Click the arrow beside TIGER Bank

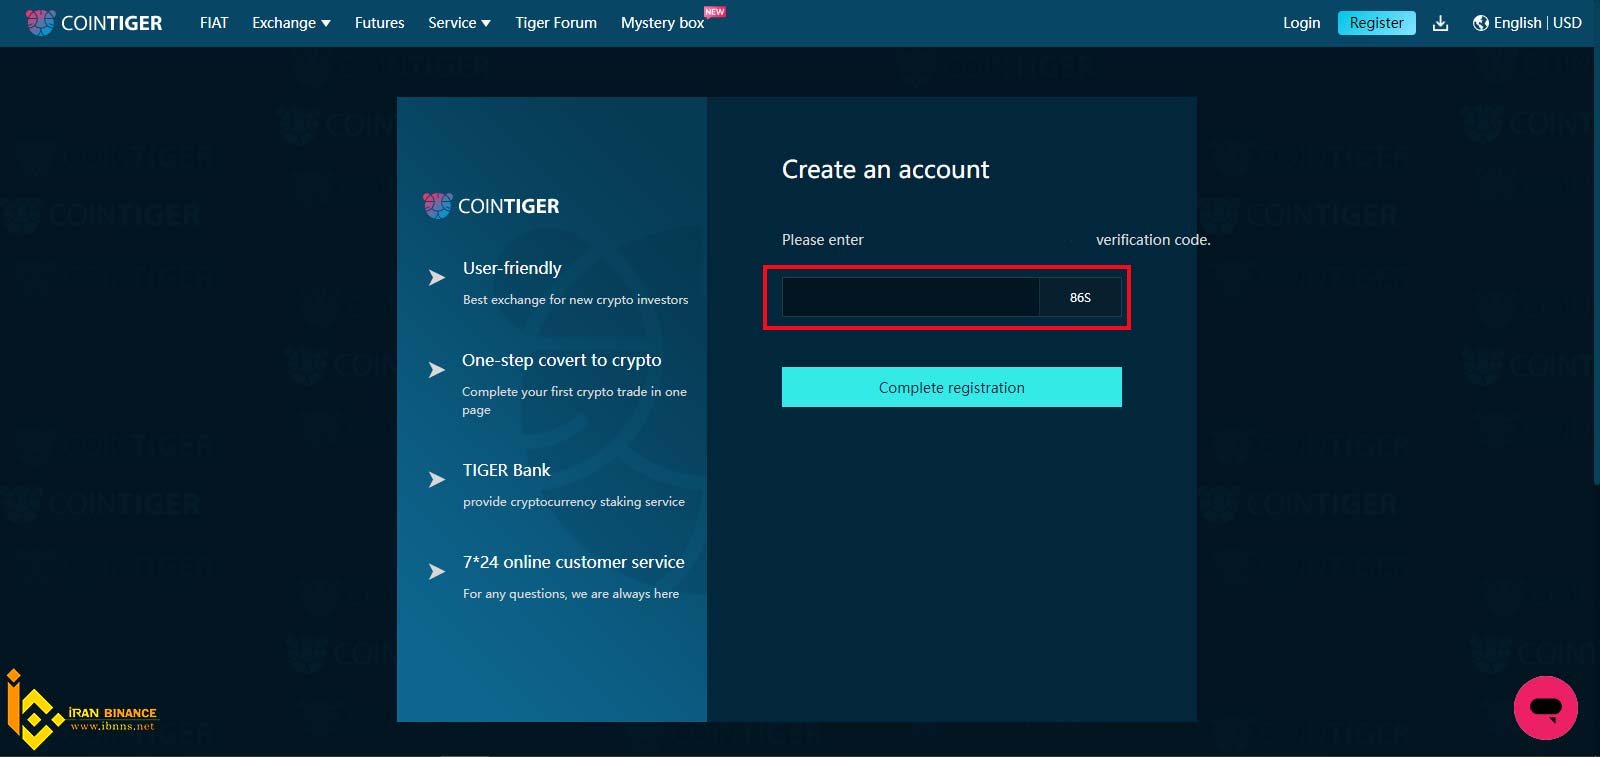437,480
